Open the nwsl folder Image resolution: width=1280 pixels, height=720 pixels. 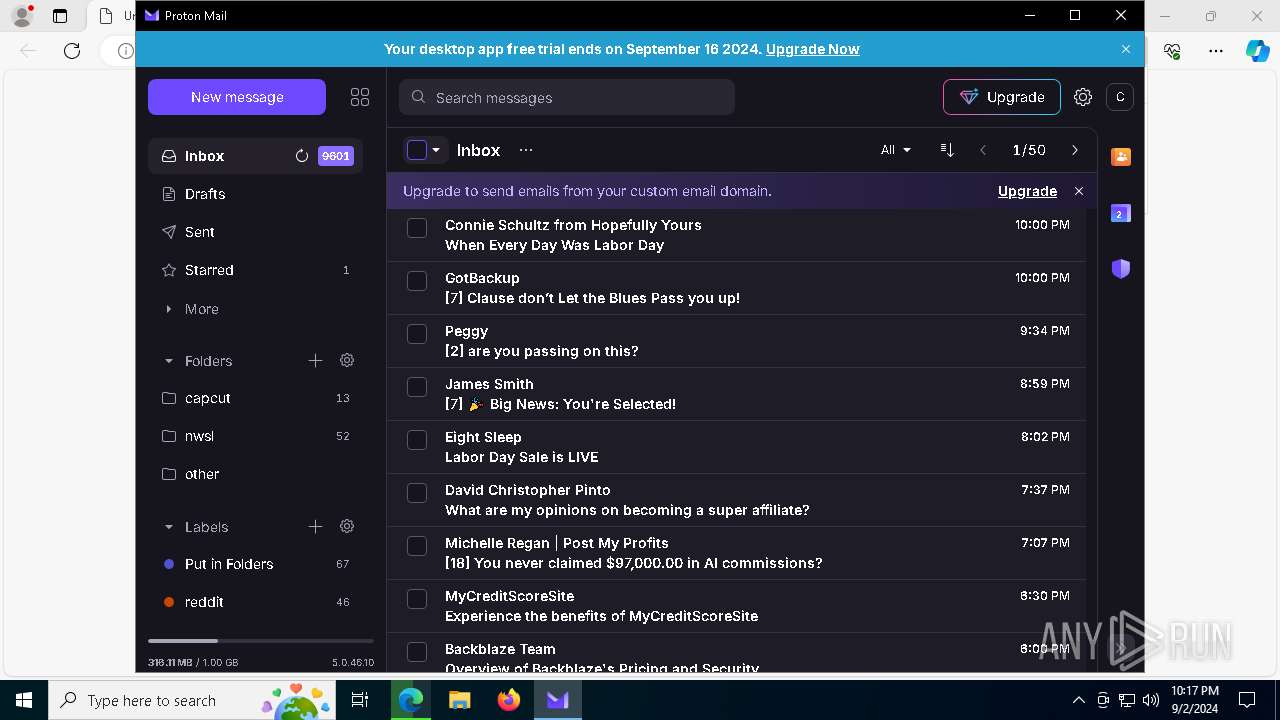click(x=255, y=436)
